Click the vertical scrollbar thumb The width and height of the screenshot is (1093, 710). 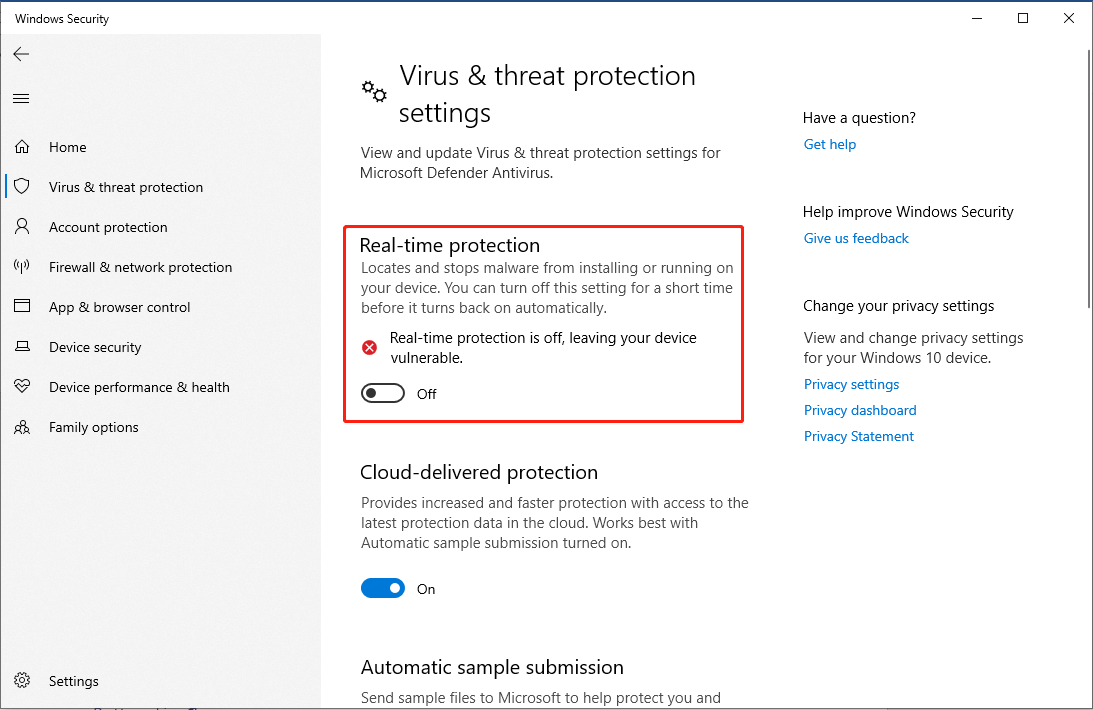pos(1089,178)
